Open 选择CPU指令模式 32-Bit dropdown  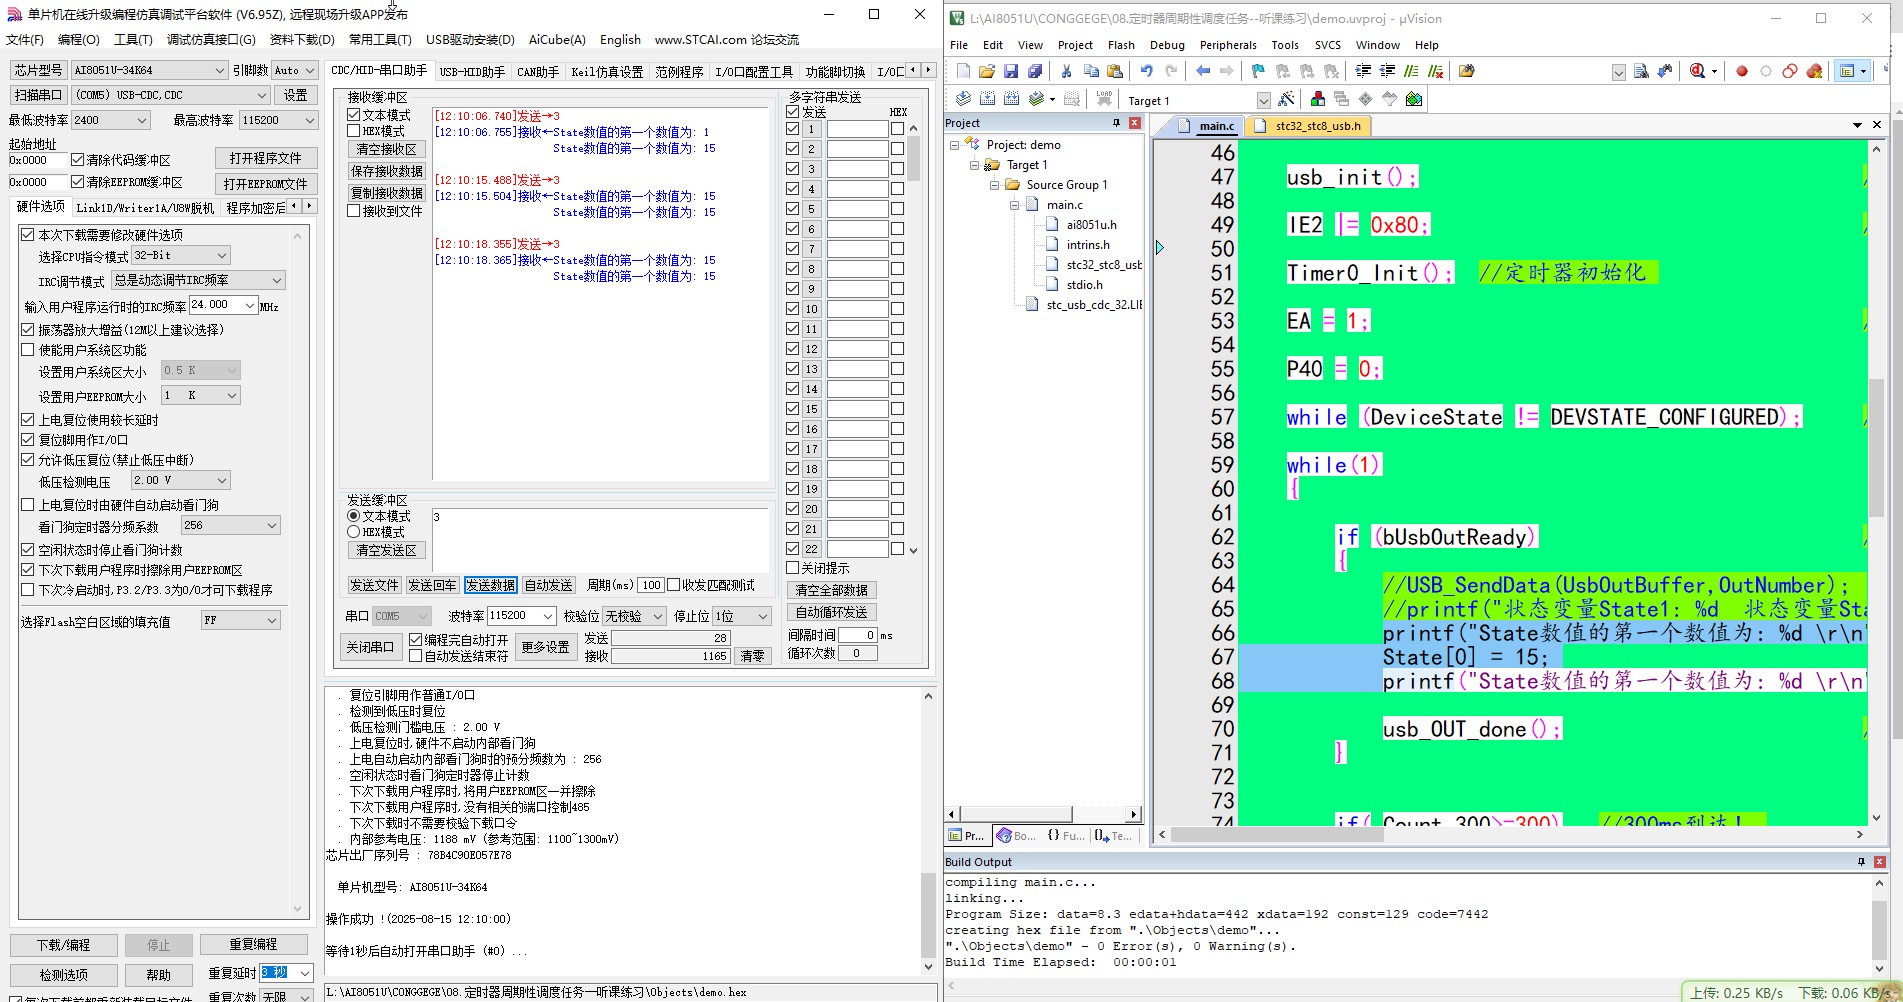[181, 256]
